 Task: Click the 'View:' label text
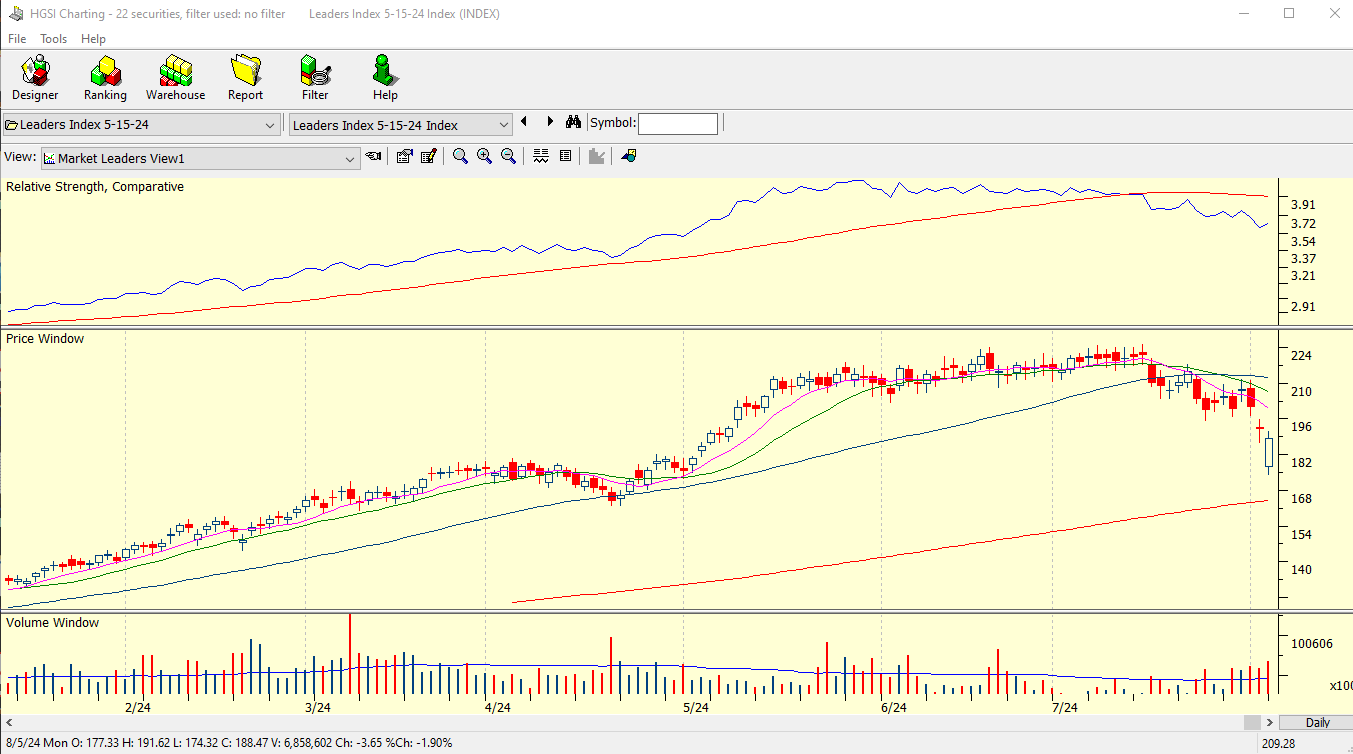[x=20, y=157]
